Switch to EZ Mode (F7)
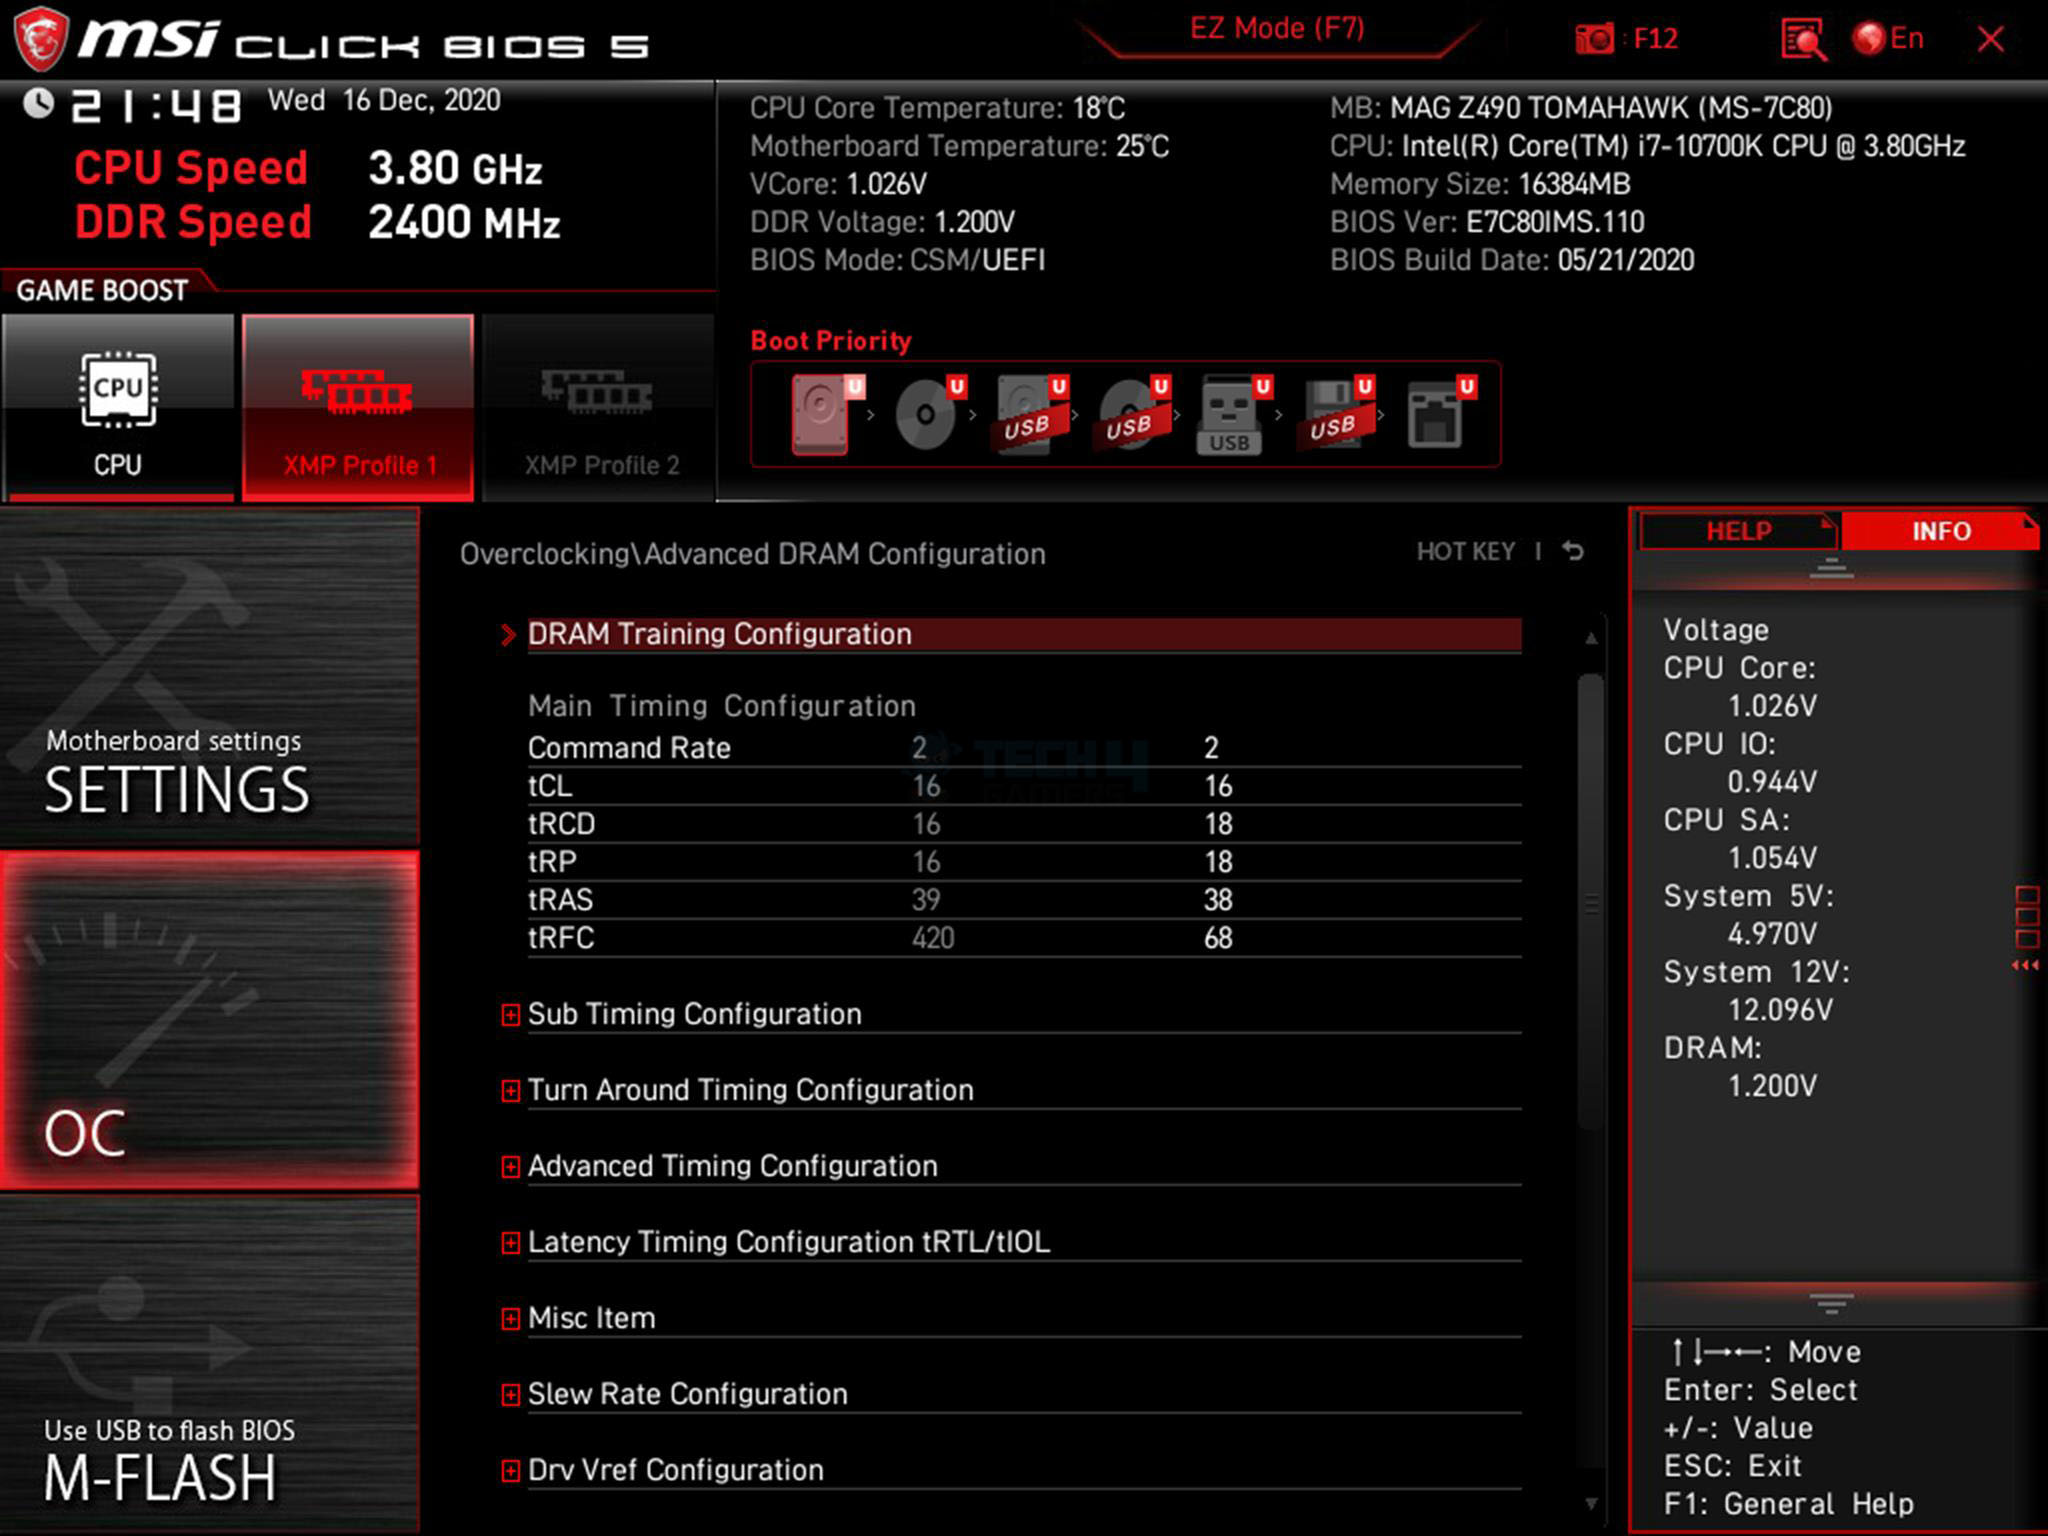 (1277, 28)
